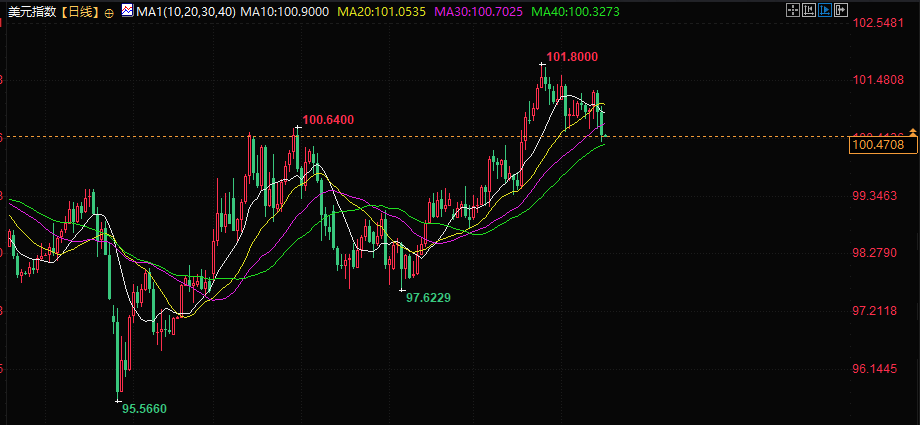Click the shrink chart axis icon
This screenshot has width=920, height=425.
click(809, 10)
